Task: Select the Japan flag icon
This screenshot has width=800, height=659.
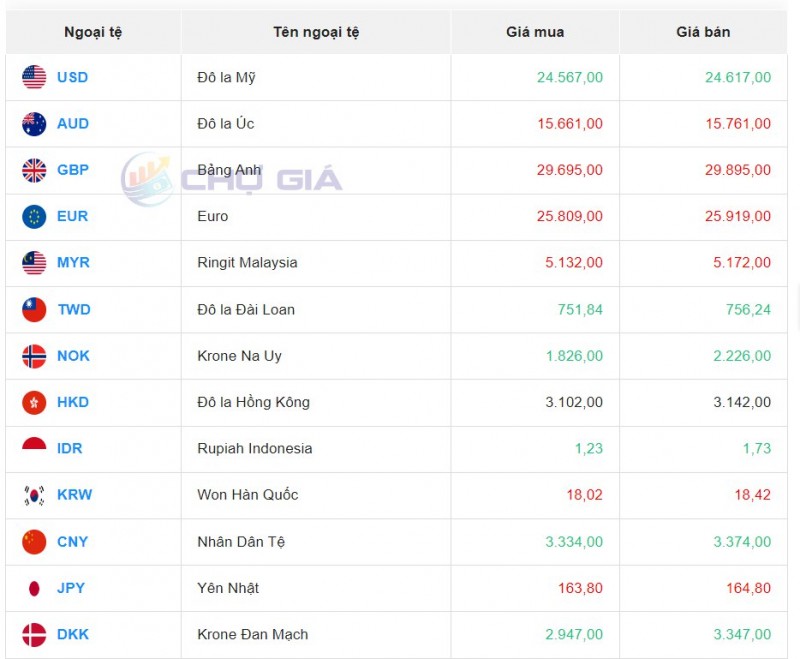Action: click(34, 588)
